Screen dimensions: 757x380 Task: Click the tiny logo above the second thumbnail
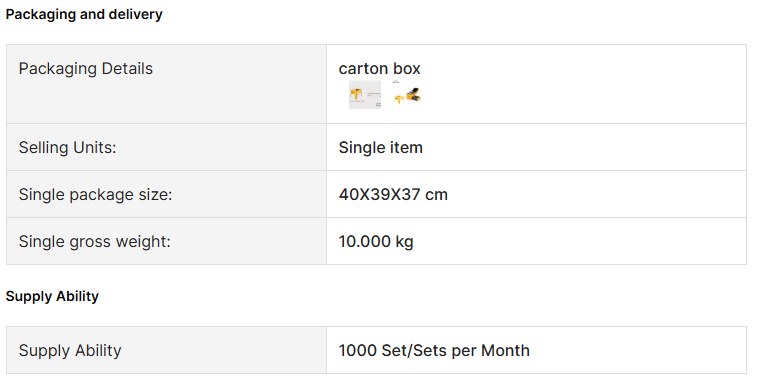click(x=396, y=82)
